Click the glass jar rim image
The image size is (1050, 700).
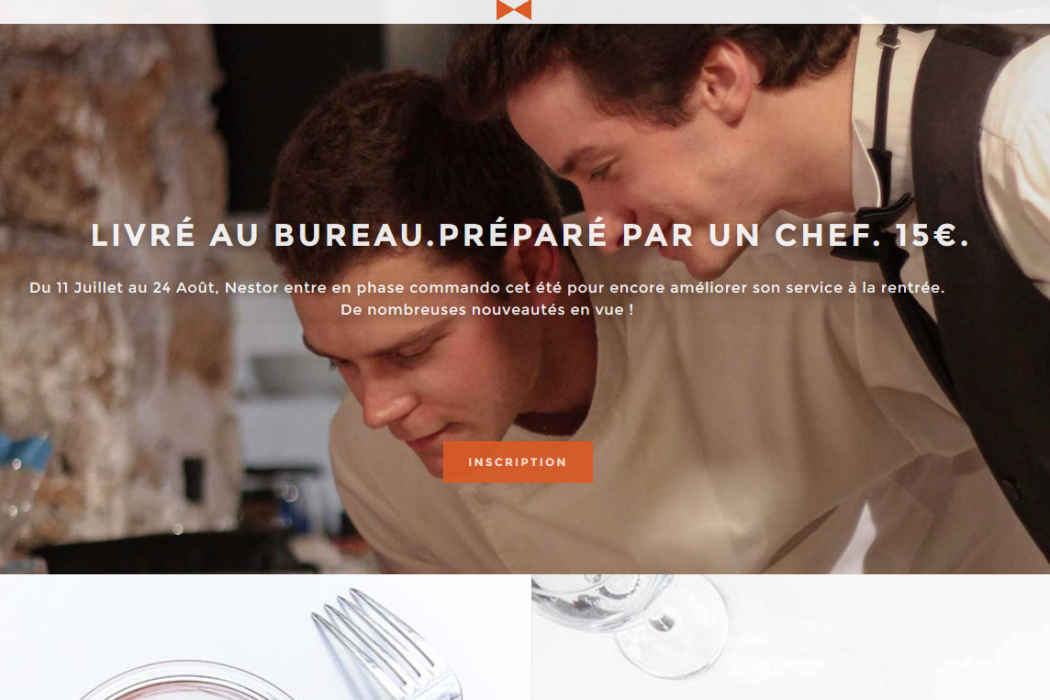point(188,680)
